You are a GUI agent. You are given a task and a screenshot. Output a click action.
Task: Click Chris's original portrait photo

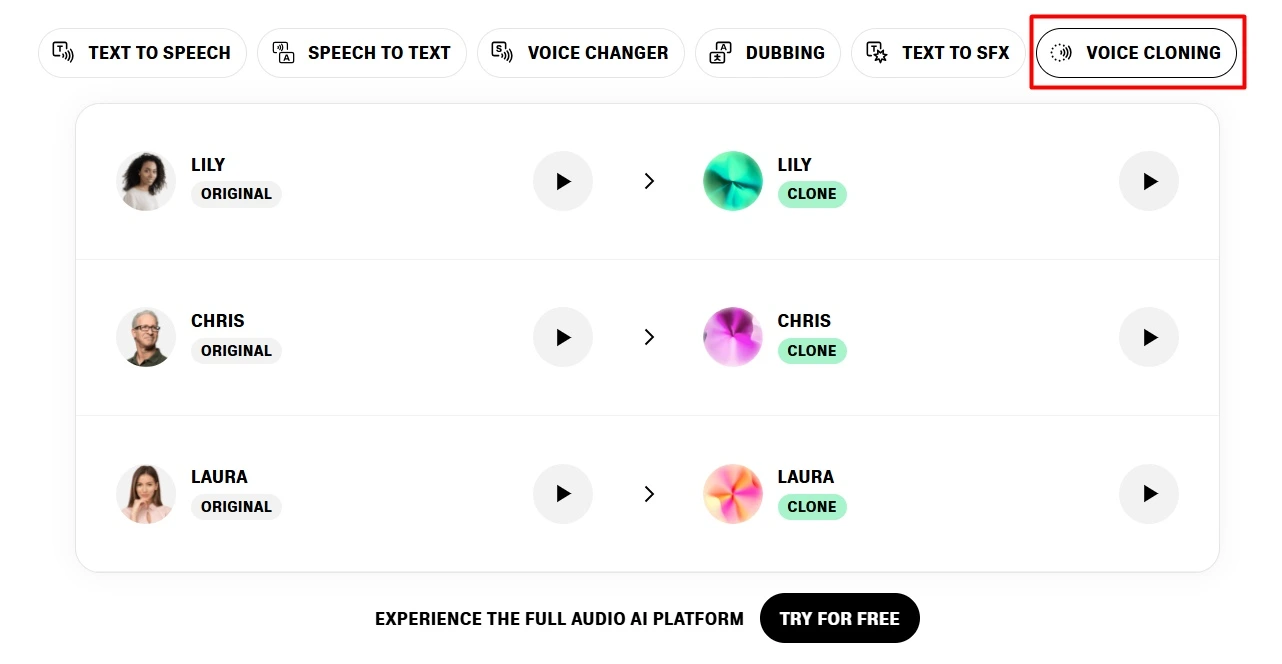pyautogui.click(x=146, y=337)
